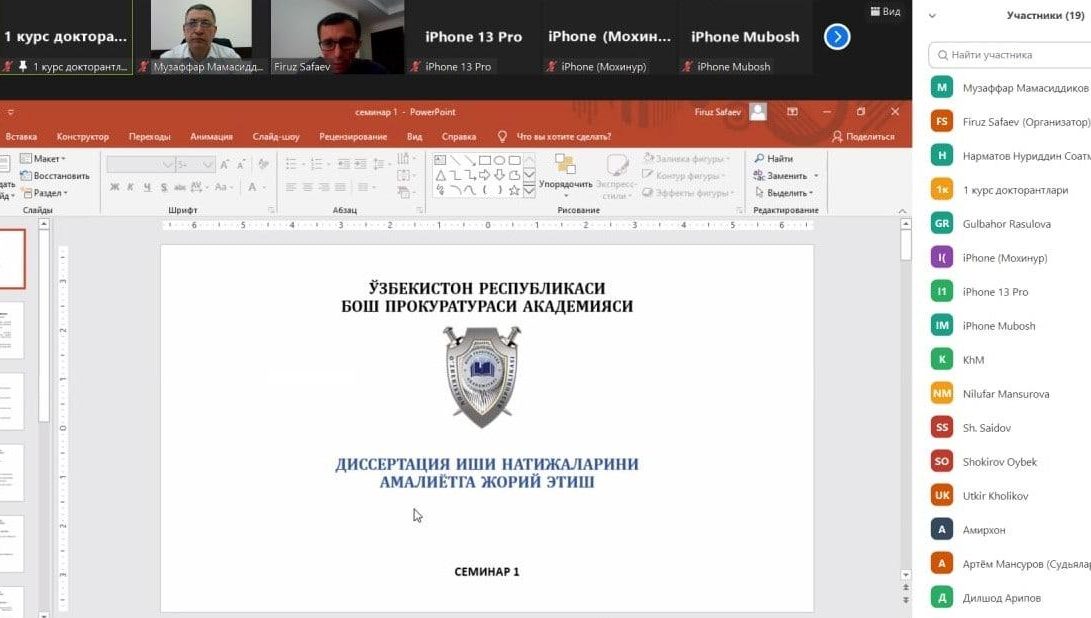1091x618 pixels.
Task: Open the Рецензирование tab
Action: click(x=353, y=136)
